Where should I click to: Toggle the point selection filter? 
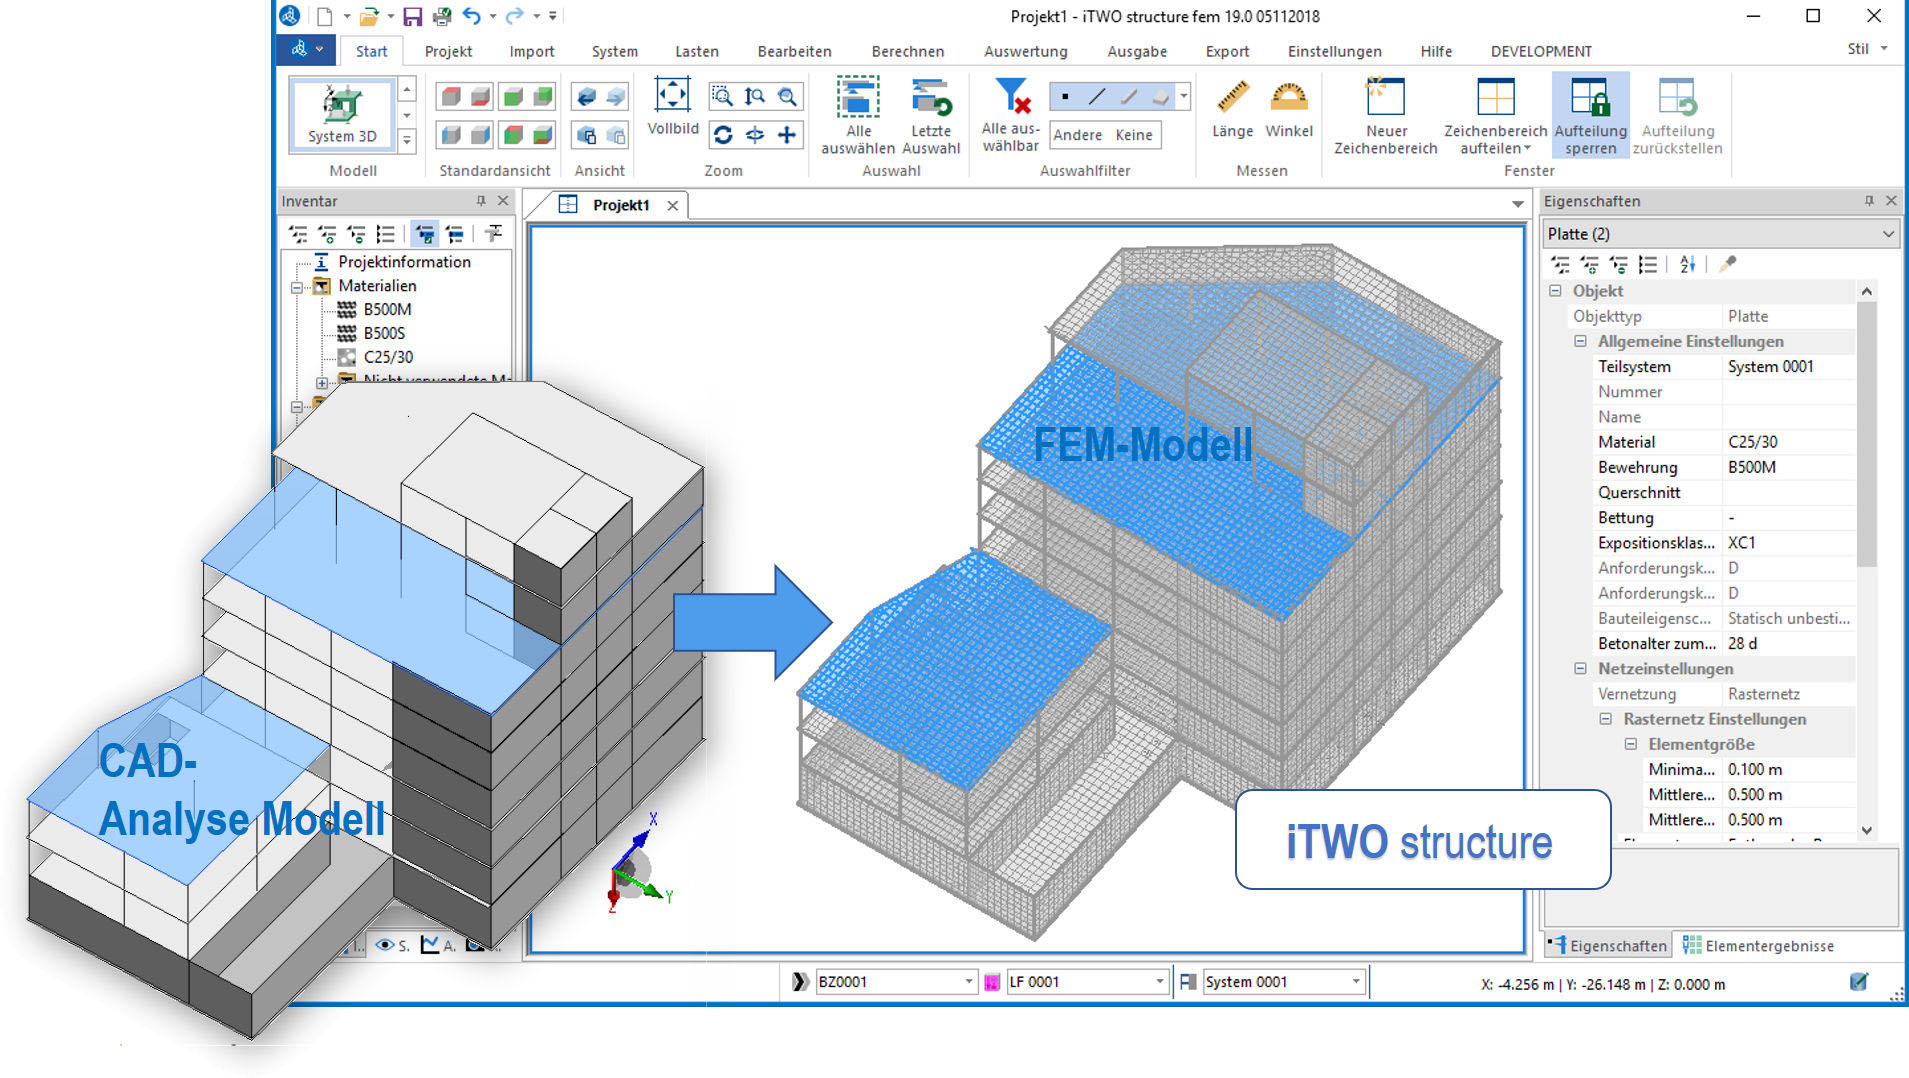(1066, 97)
